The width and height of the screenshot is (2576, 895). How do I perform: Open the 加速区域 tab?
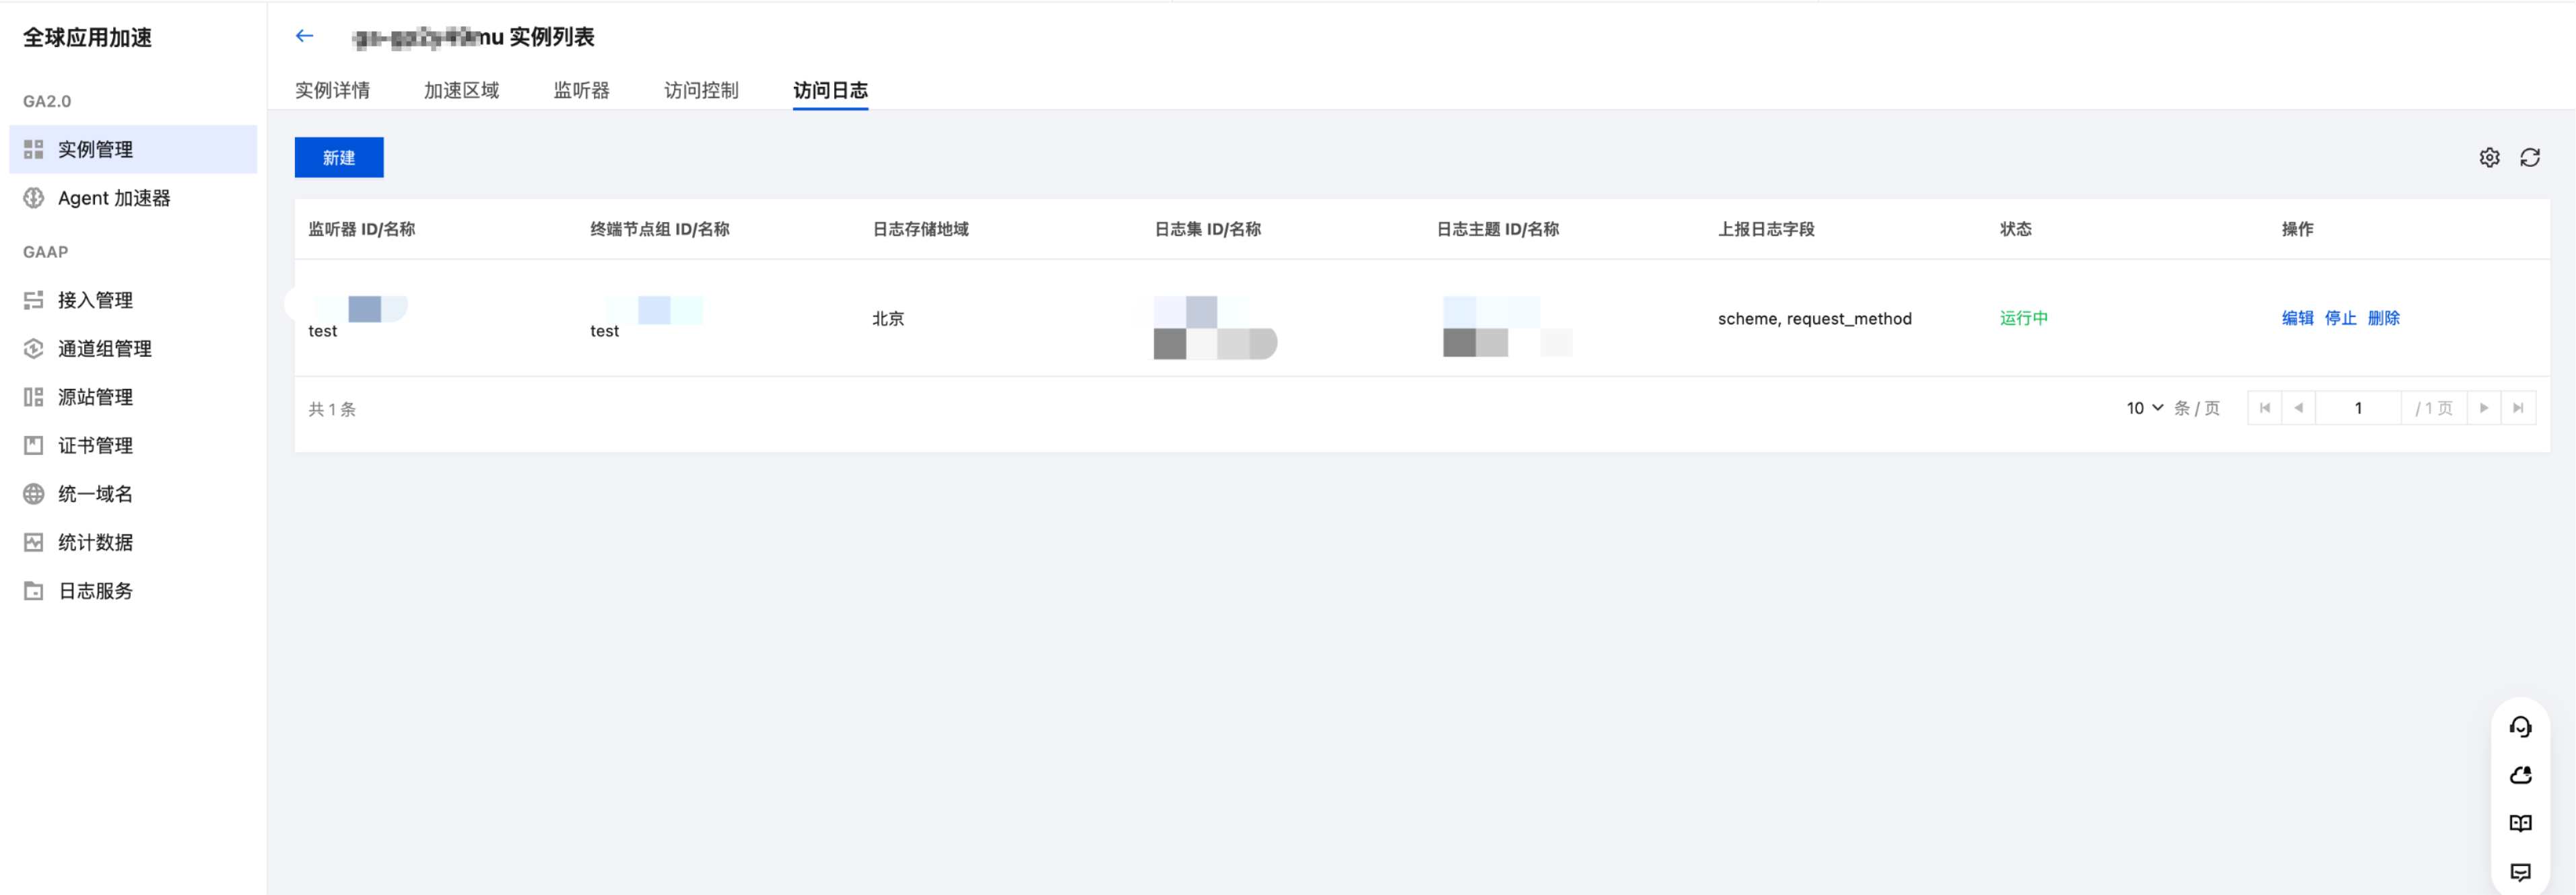[x=461, y=90]
